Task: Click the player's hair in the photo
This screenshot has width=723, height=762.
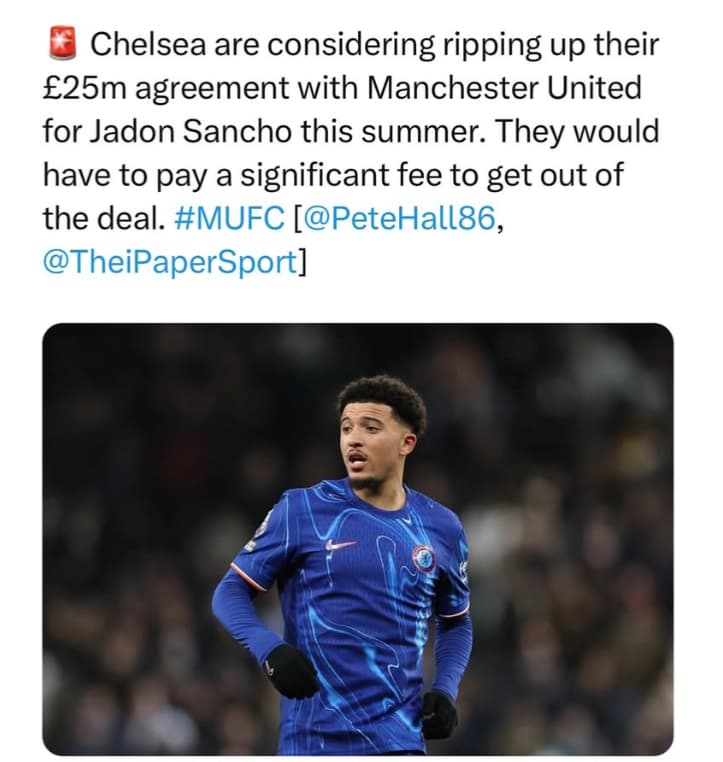Action: point(383,396)
